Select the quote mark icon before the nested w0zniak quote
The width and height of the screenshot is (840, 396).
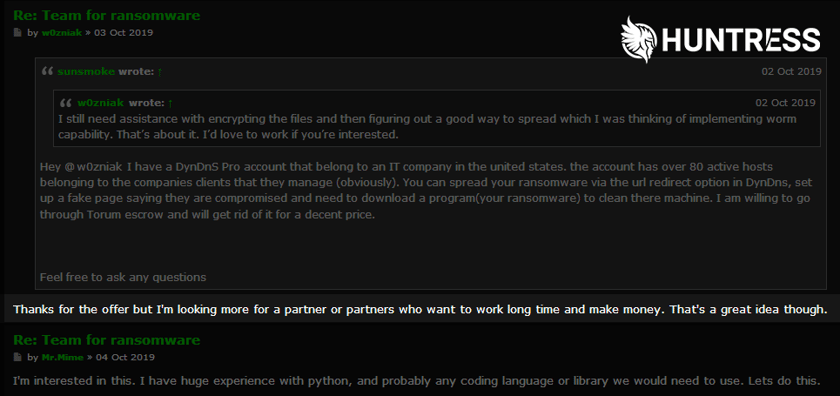65,102
